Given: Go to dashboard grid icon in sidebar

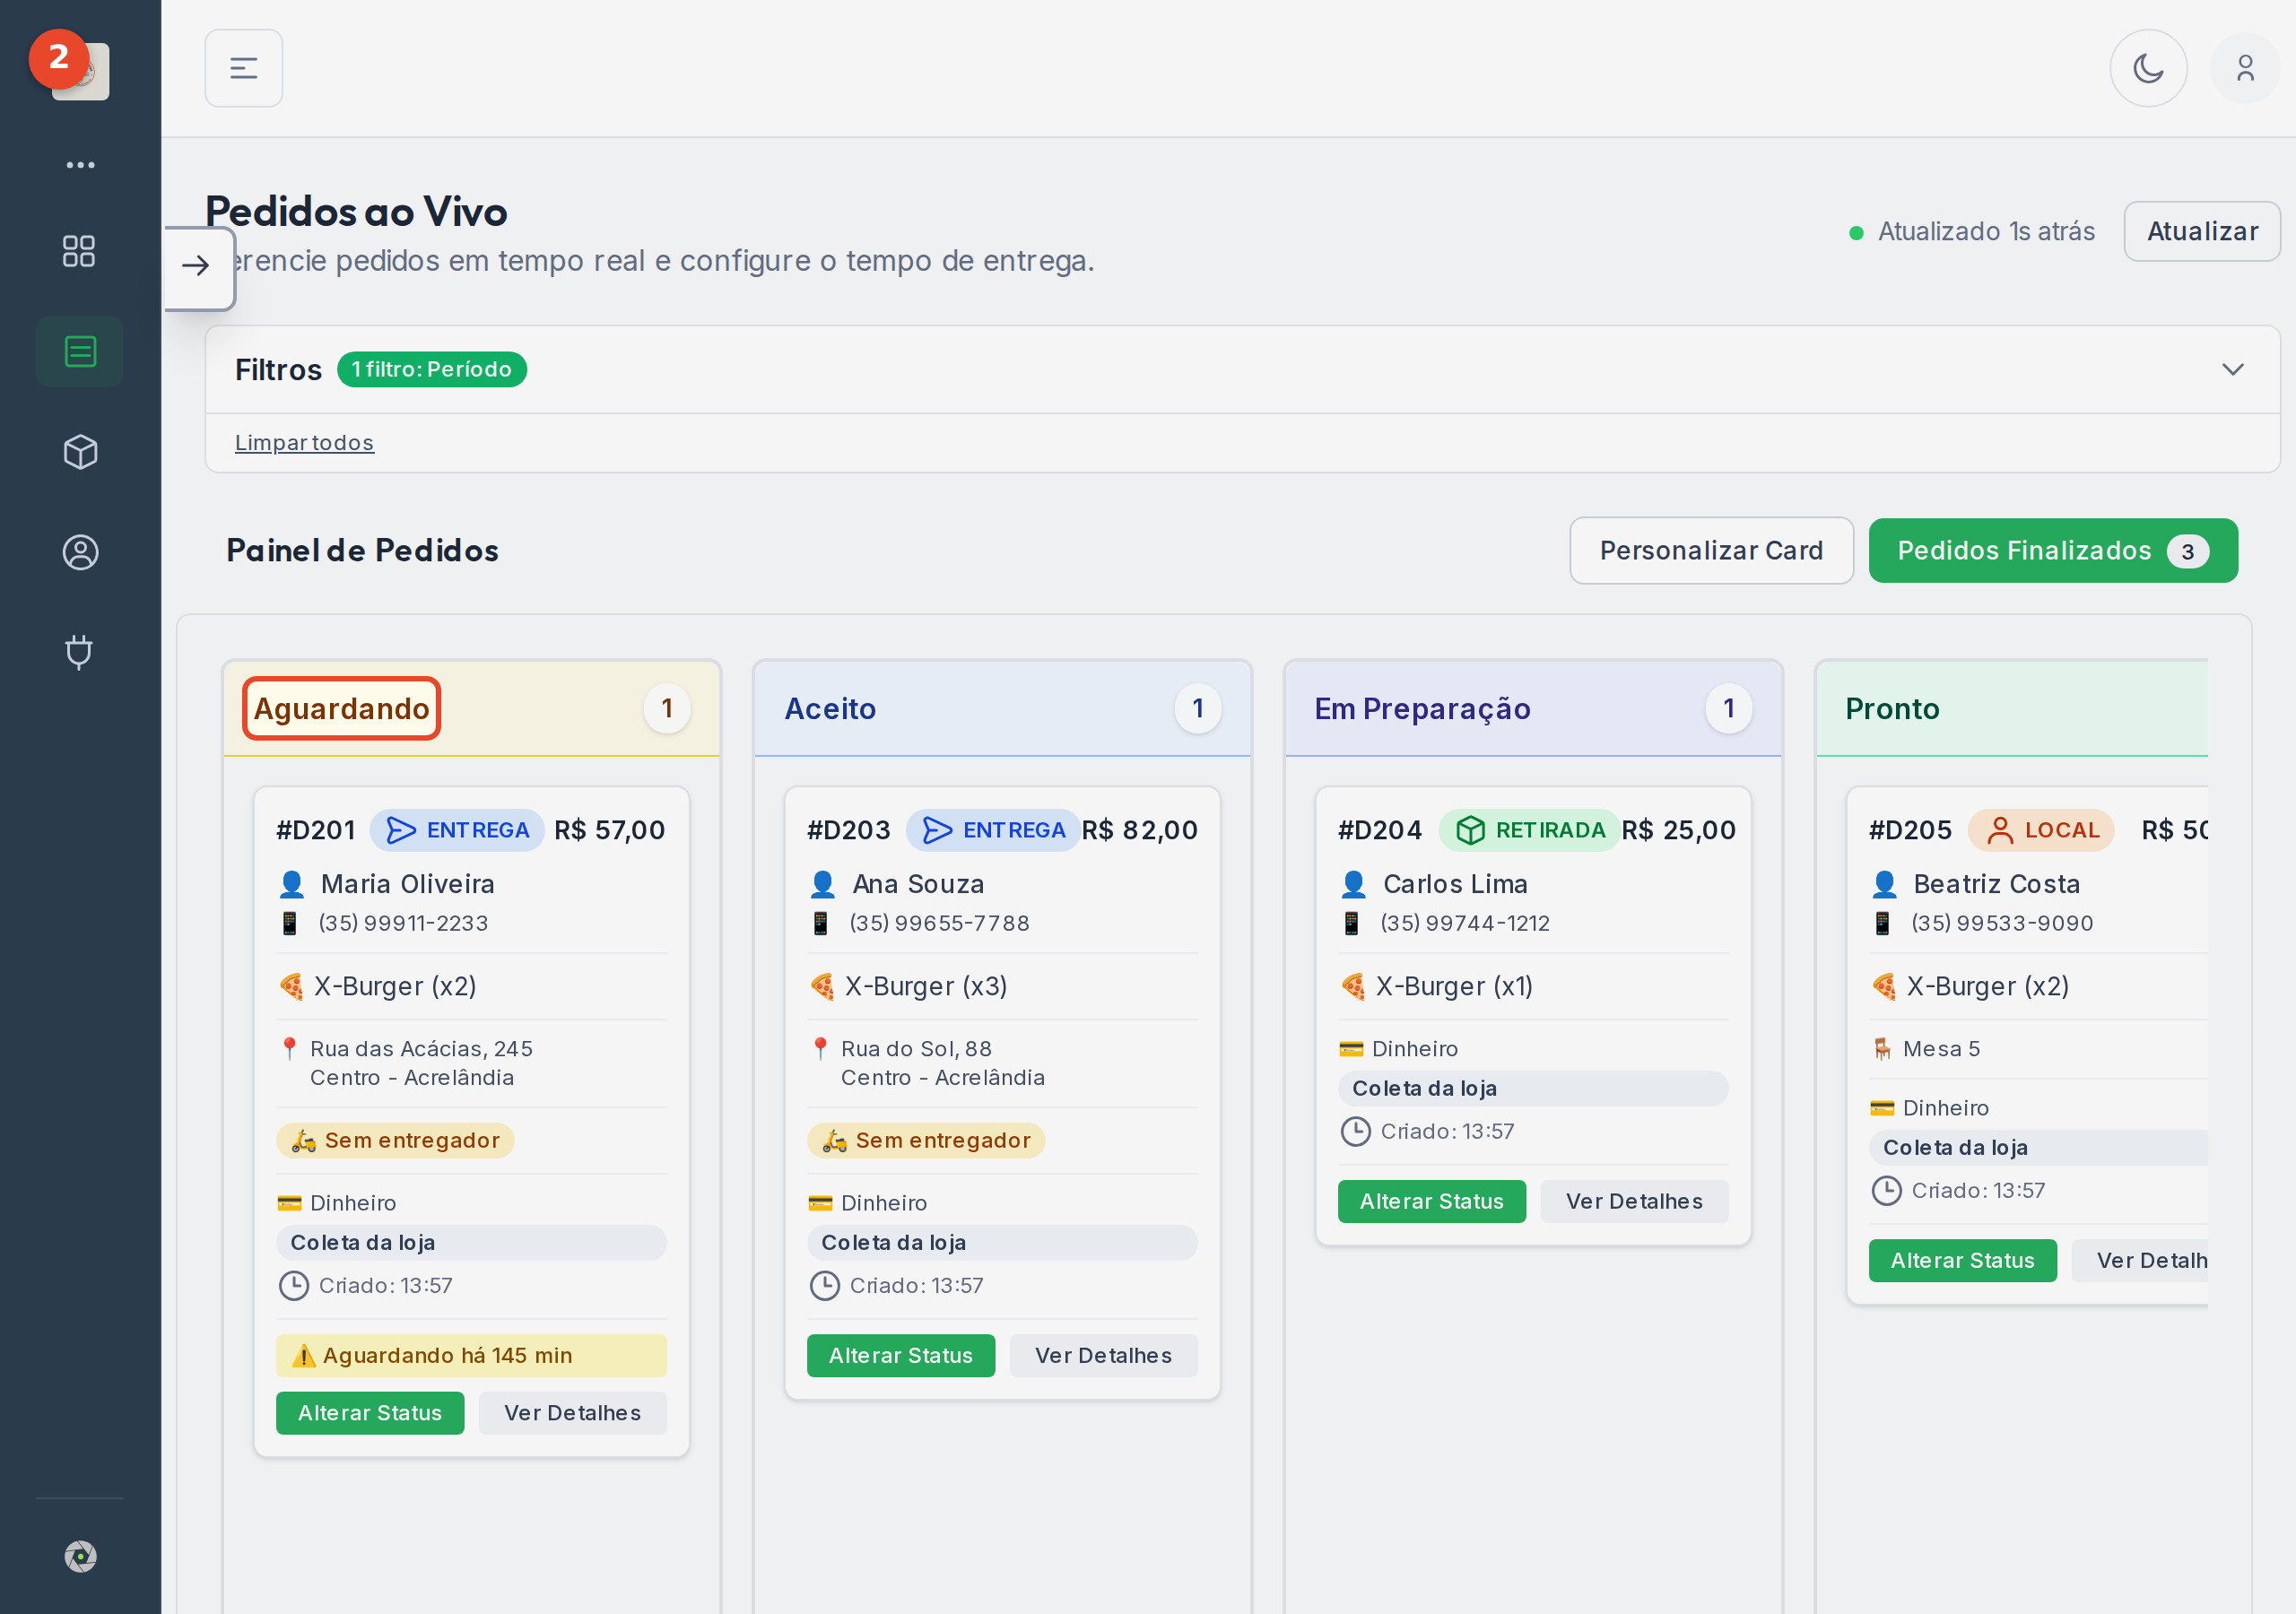Looking at the screenshot, I should click(80, 251).
